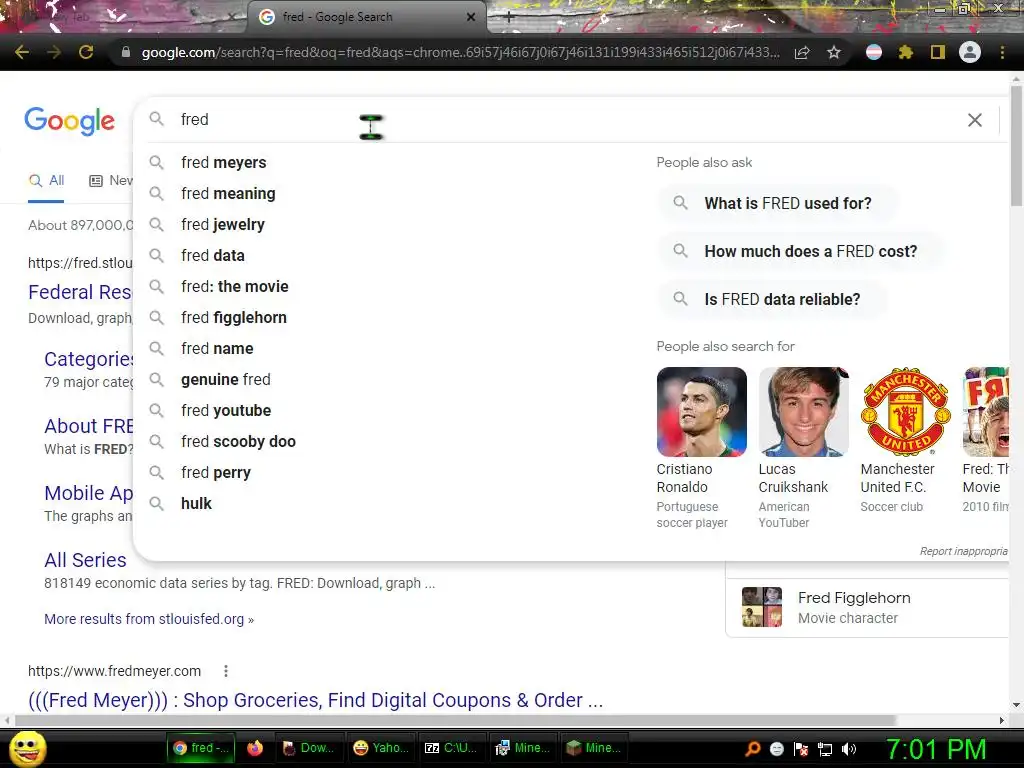Open the Categories sitelink
This screenshot has height=768, width=1024.
pyautogui.click(x=88, y=359)
